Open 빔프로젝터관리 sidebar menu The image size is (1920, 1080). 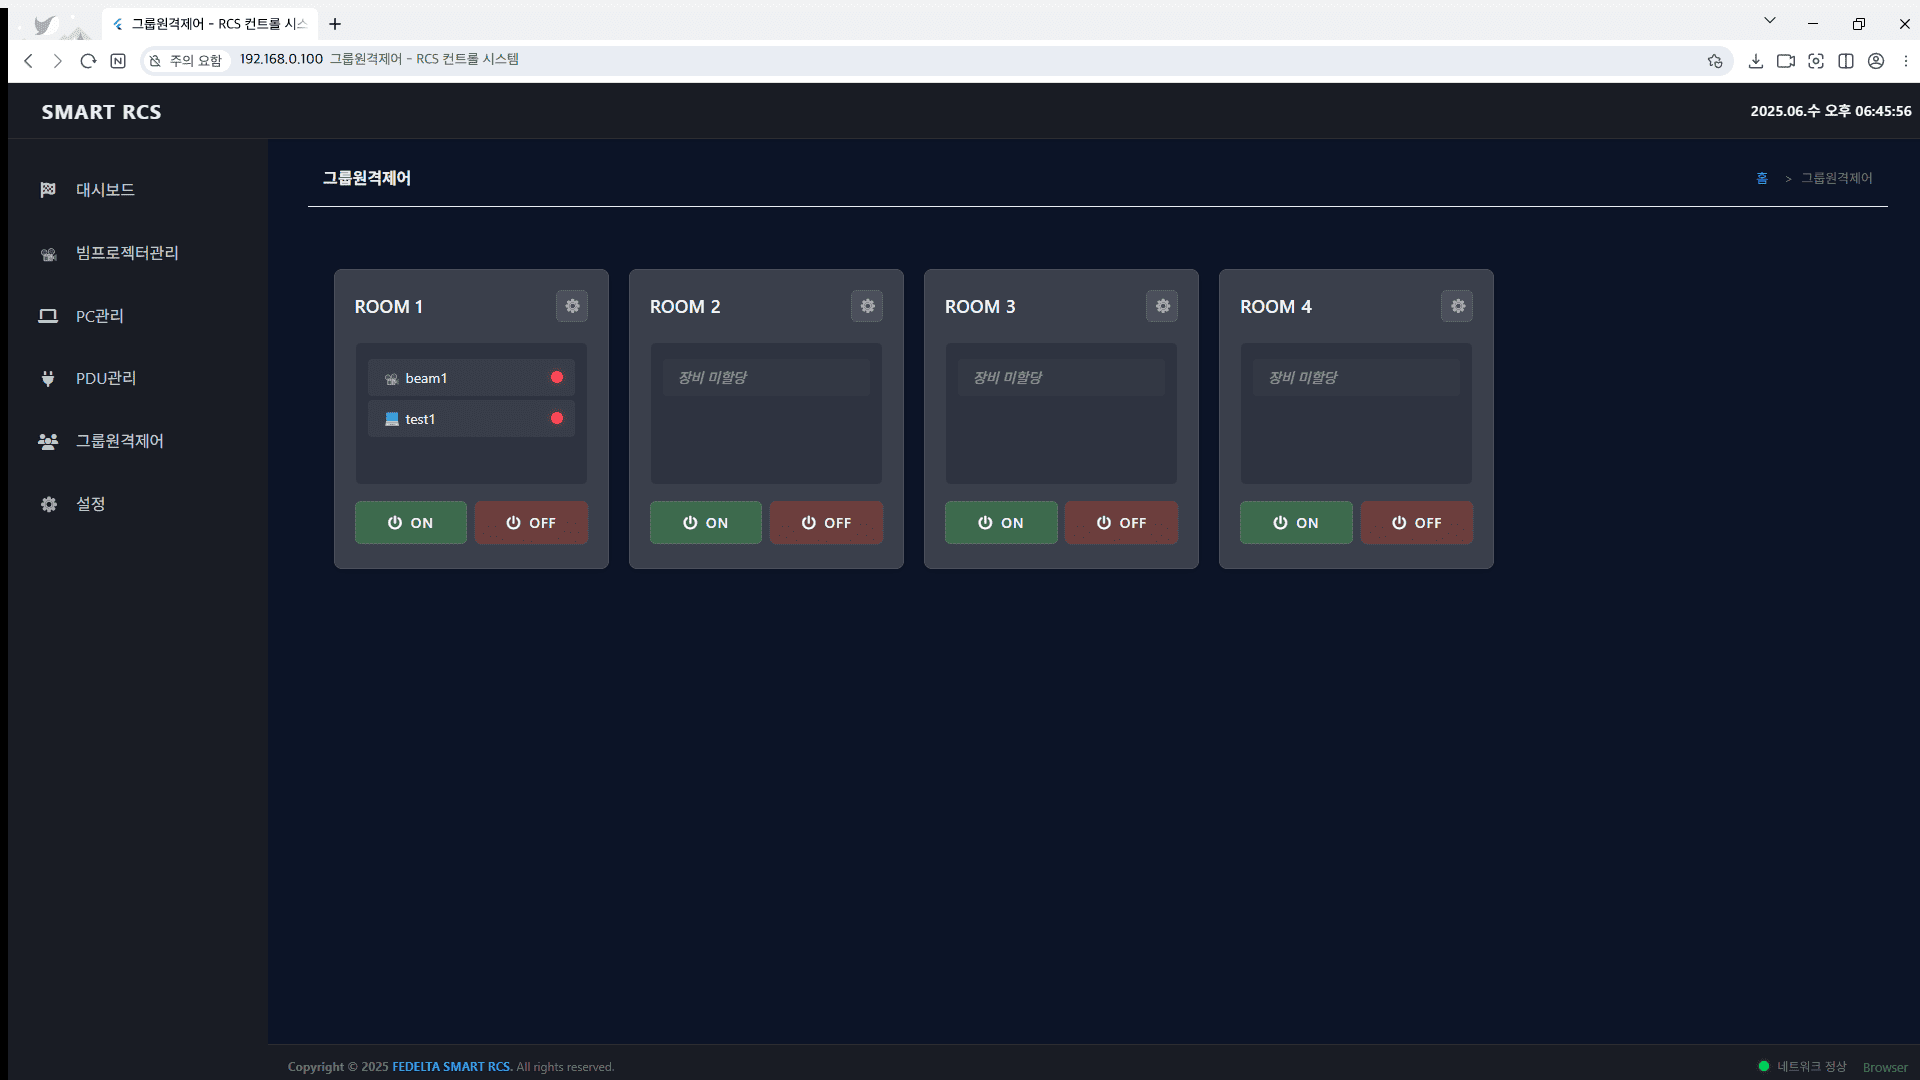pos(127,253)
